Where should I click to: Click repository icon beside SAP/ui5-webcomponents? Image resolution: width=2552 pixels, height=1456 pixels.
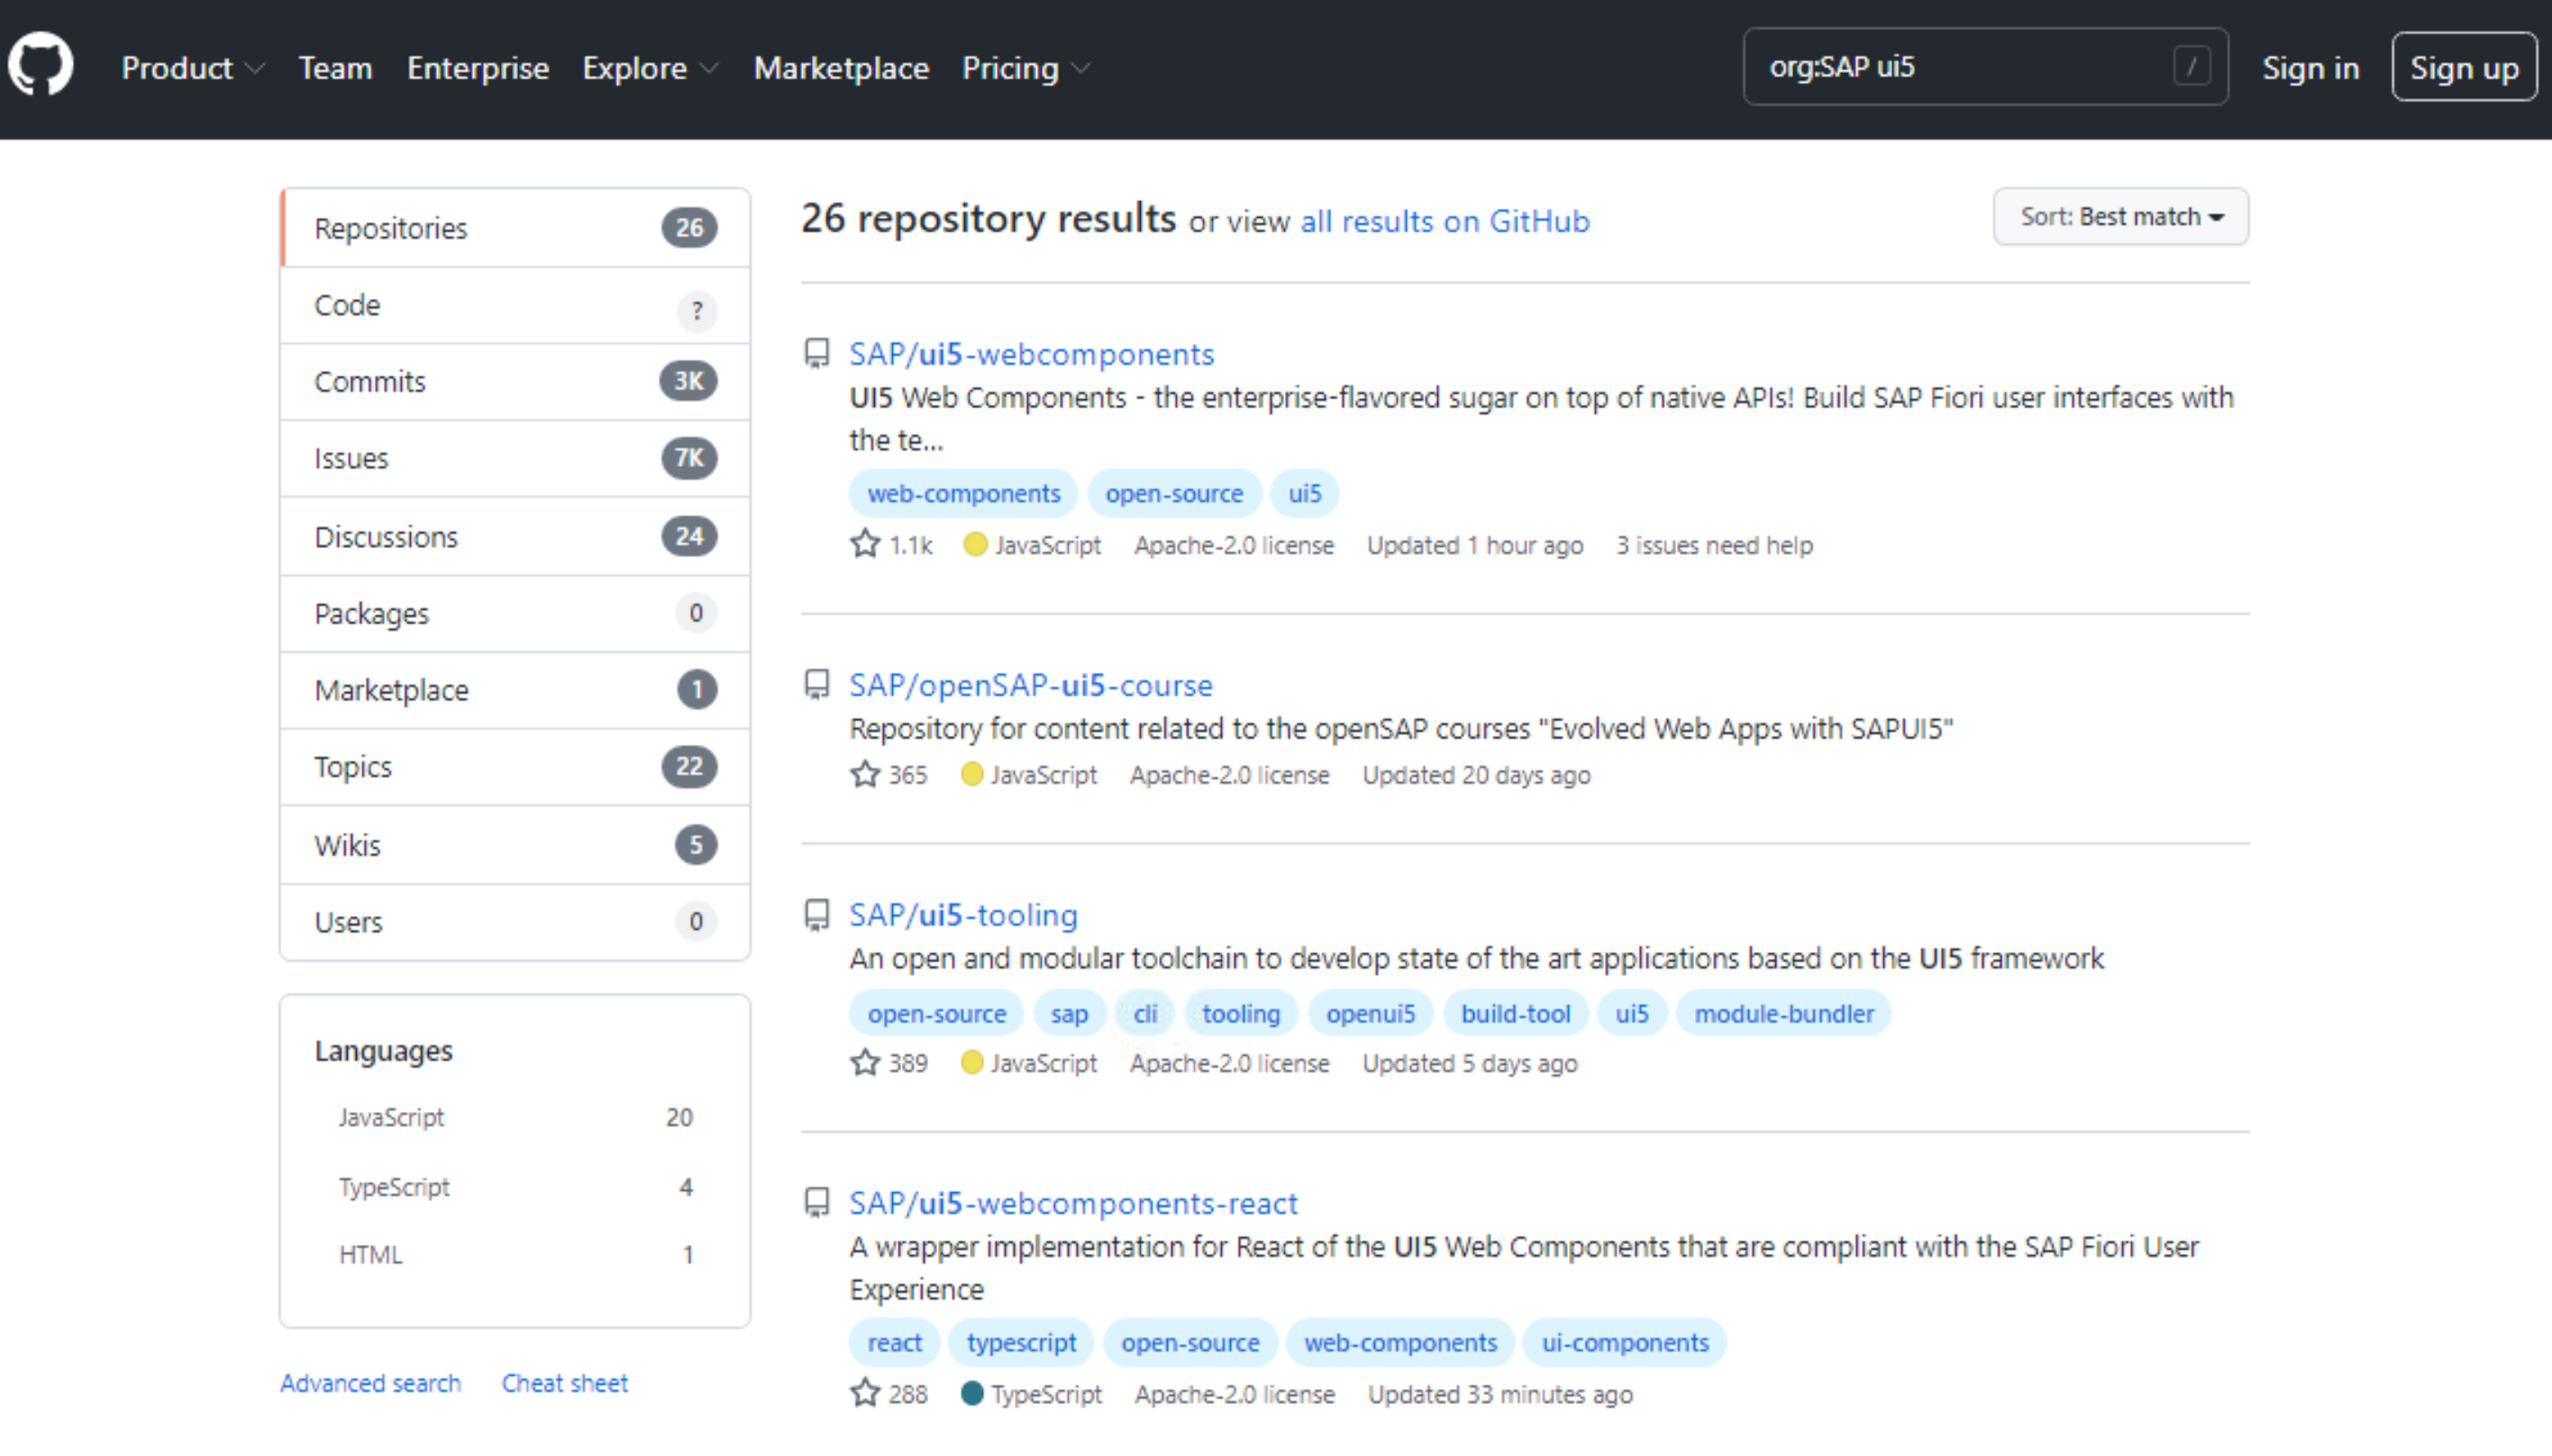point(817,353)
